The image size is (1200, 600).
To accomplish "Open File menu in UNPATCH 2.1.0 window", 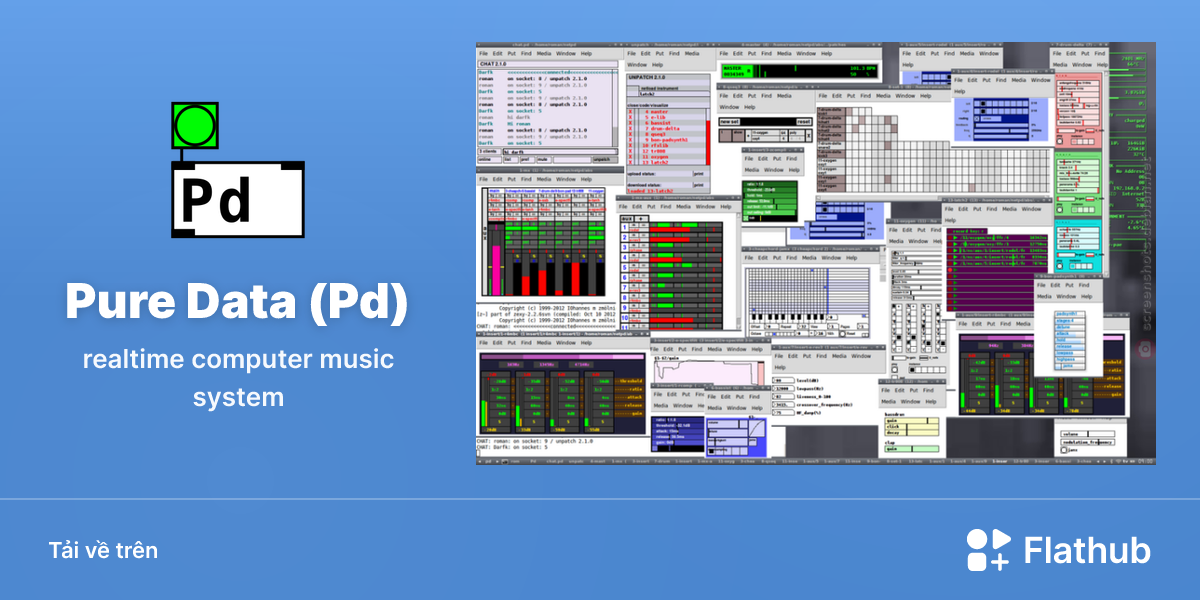I will (x=631, y=53).
